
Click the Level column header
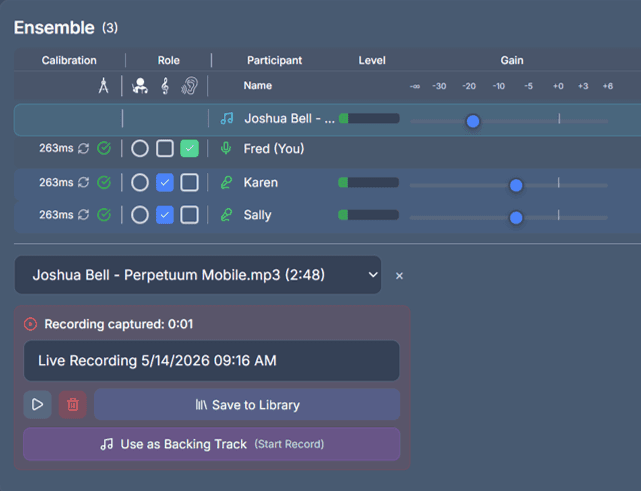pyautogui.click(x=372, y=61)
